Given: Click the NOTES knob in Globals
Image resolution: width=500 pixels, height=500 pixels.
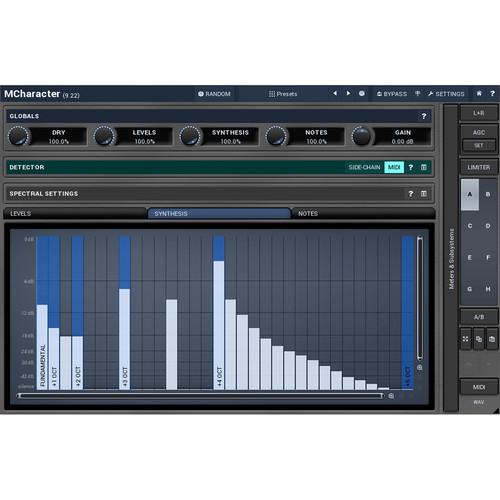Looking at the screenshot, I should point(276,136).
